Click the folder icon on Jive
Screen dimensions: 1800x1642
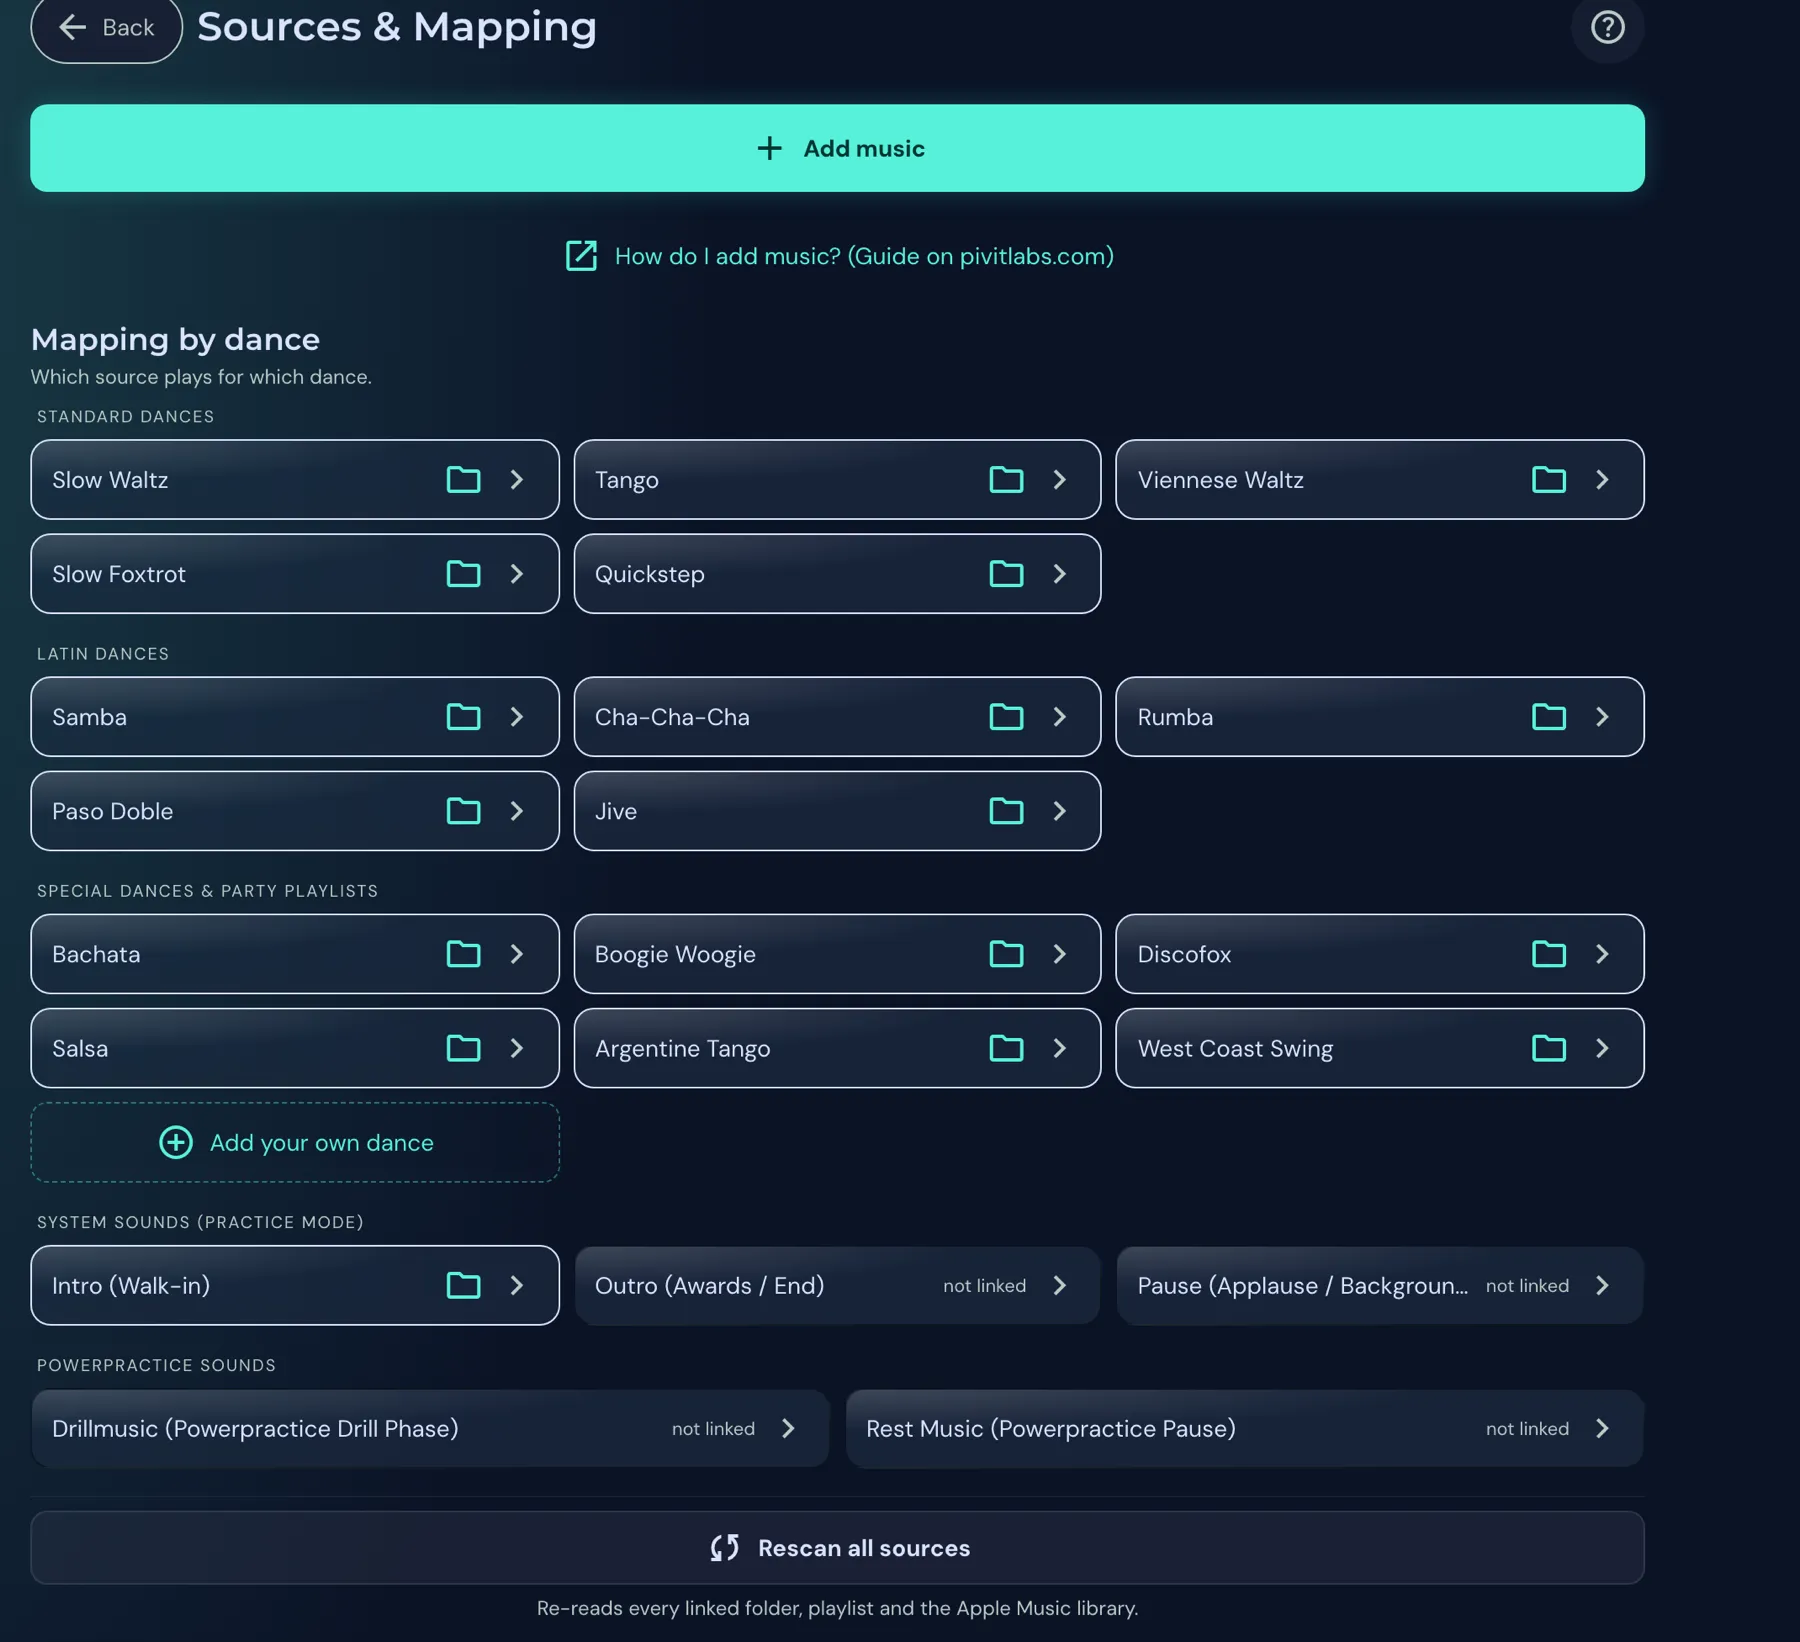tap(1006, 811)
